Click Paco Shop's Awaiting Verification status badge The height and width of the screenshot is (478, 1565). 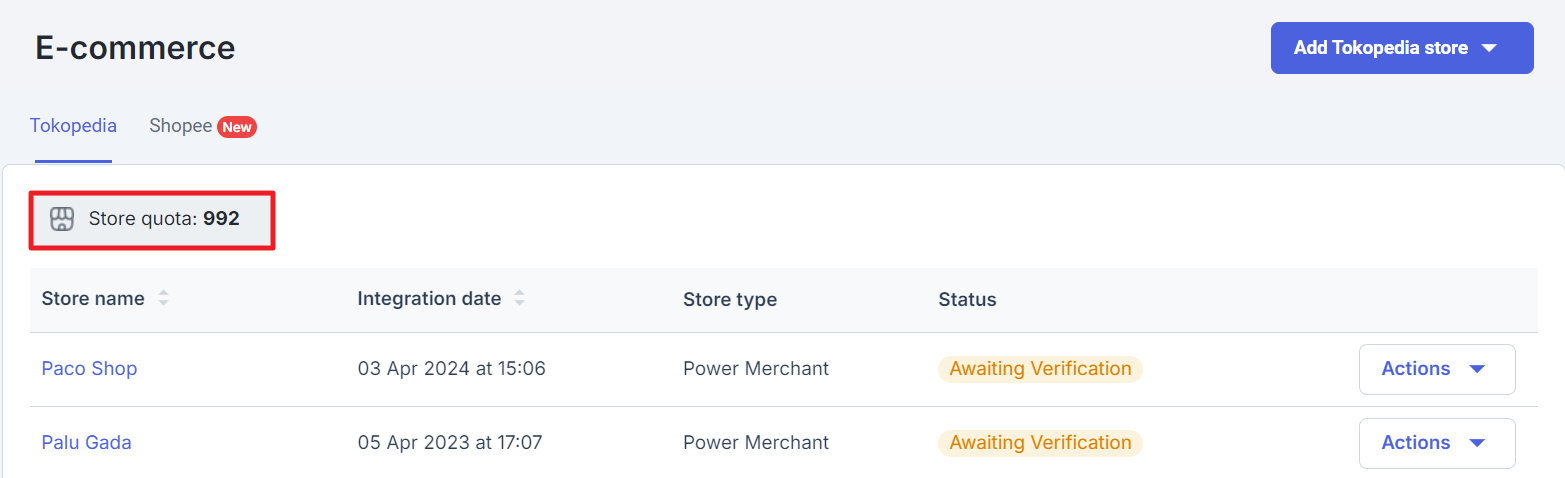pos(1040,369)
